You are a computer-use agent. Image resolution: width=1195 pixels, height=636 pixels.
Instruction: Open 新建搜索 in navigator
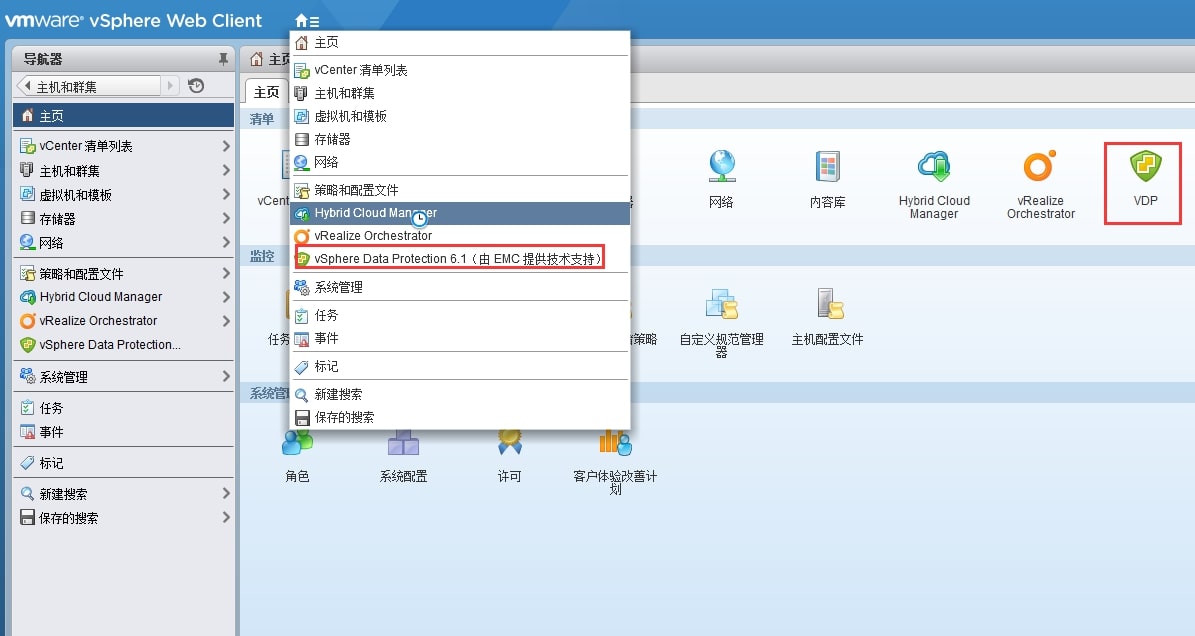pyautogui.click(x=123, y=494)
